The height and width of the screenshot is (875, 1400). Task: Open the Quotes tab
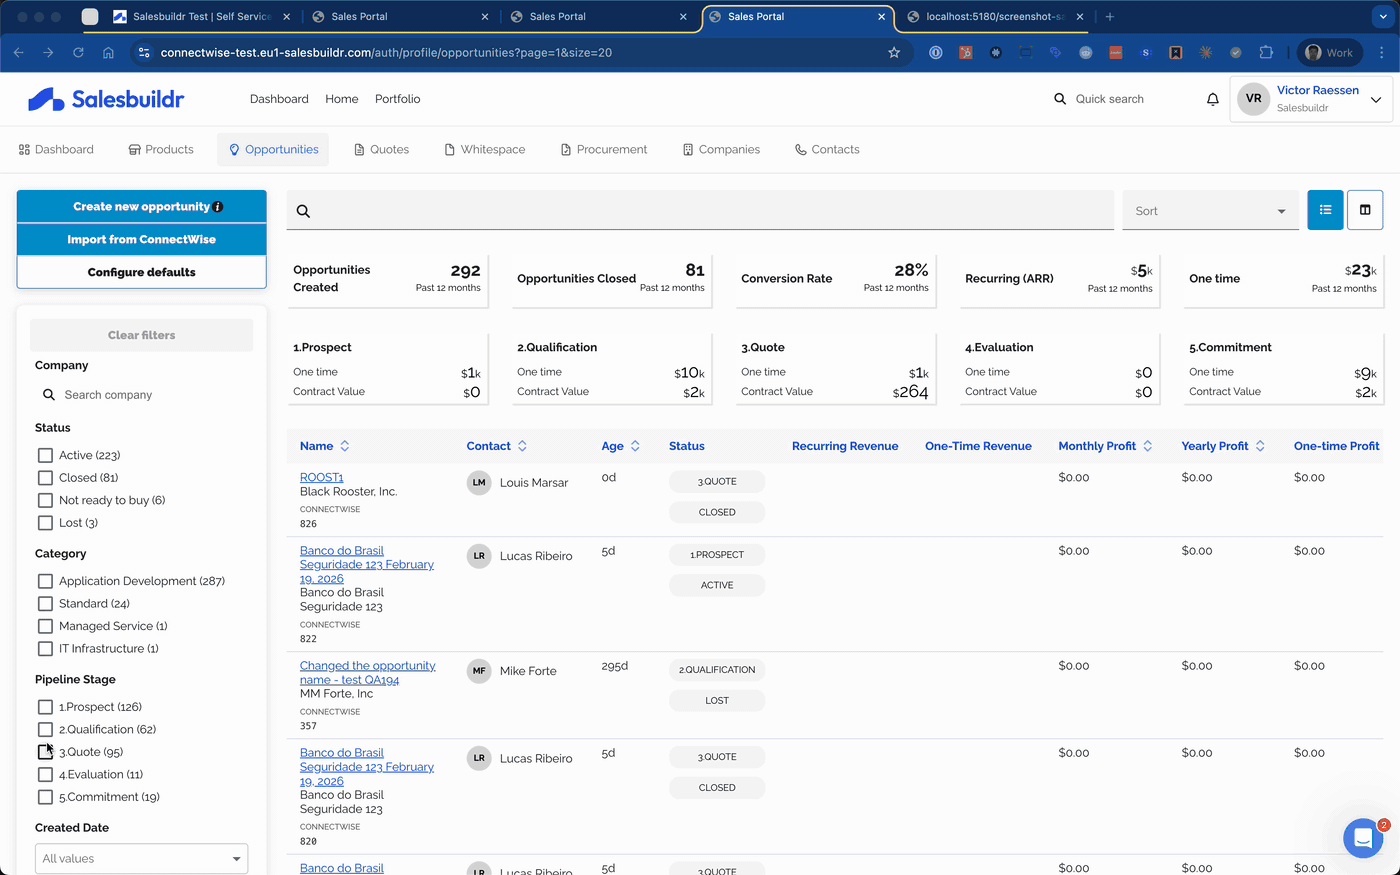pos(381,150)
